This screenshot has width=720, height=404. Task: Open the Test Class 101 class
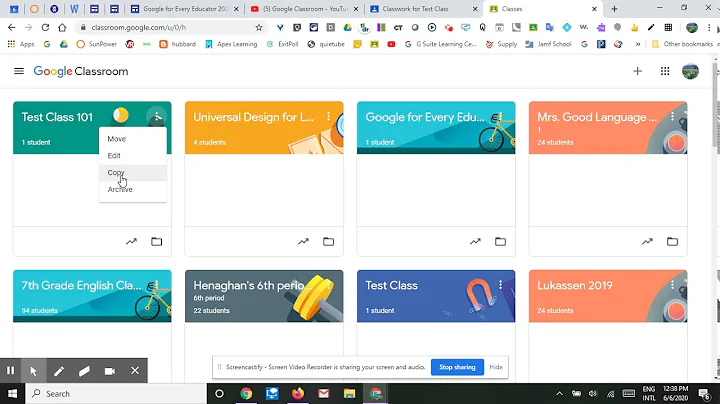[57, 117]
